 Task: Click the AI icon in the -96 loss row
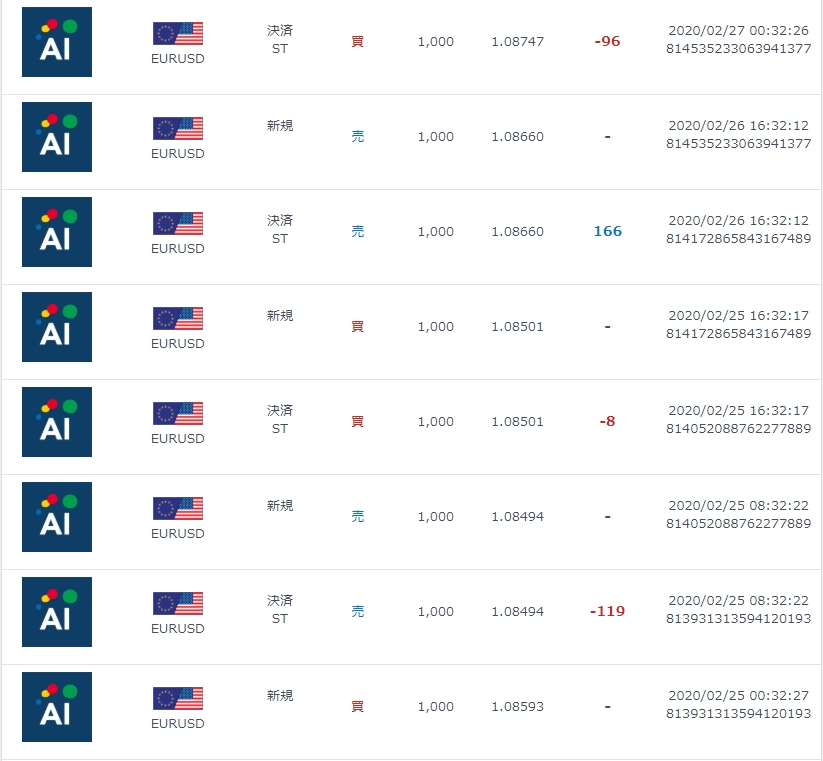57,42
